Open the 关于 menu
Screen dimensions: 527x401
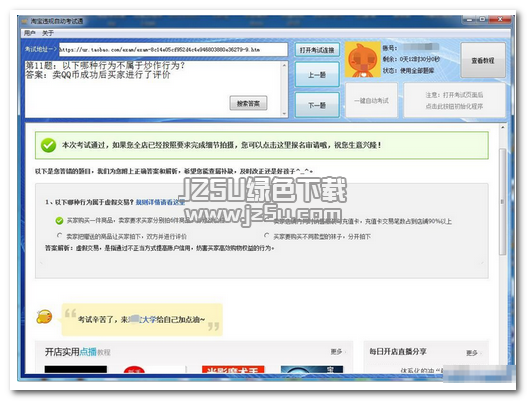click(x=48, y=33)
